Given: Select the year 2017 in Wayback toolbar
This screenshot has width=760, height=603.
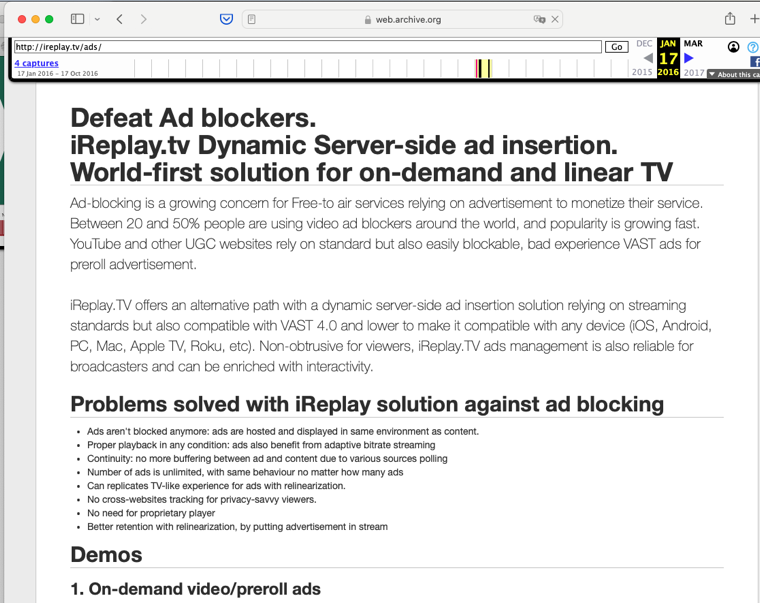Looking at the screenshot, I should (694, 73).
